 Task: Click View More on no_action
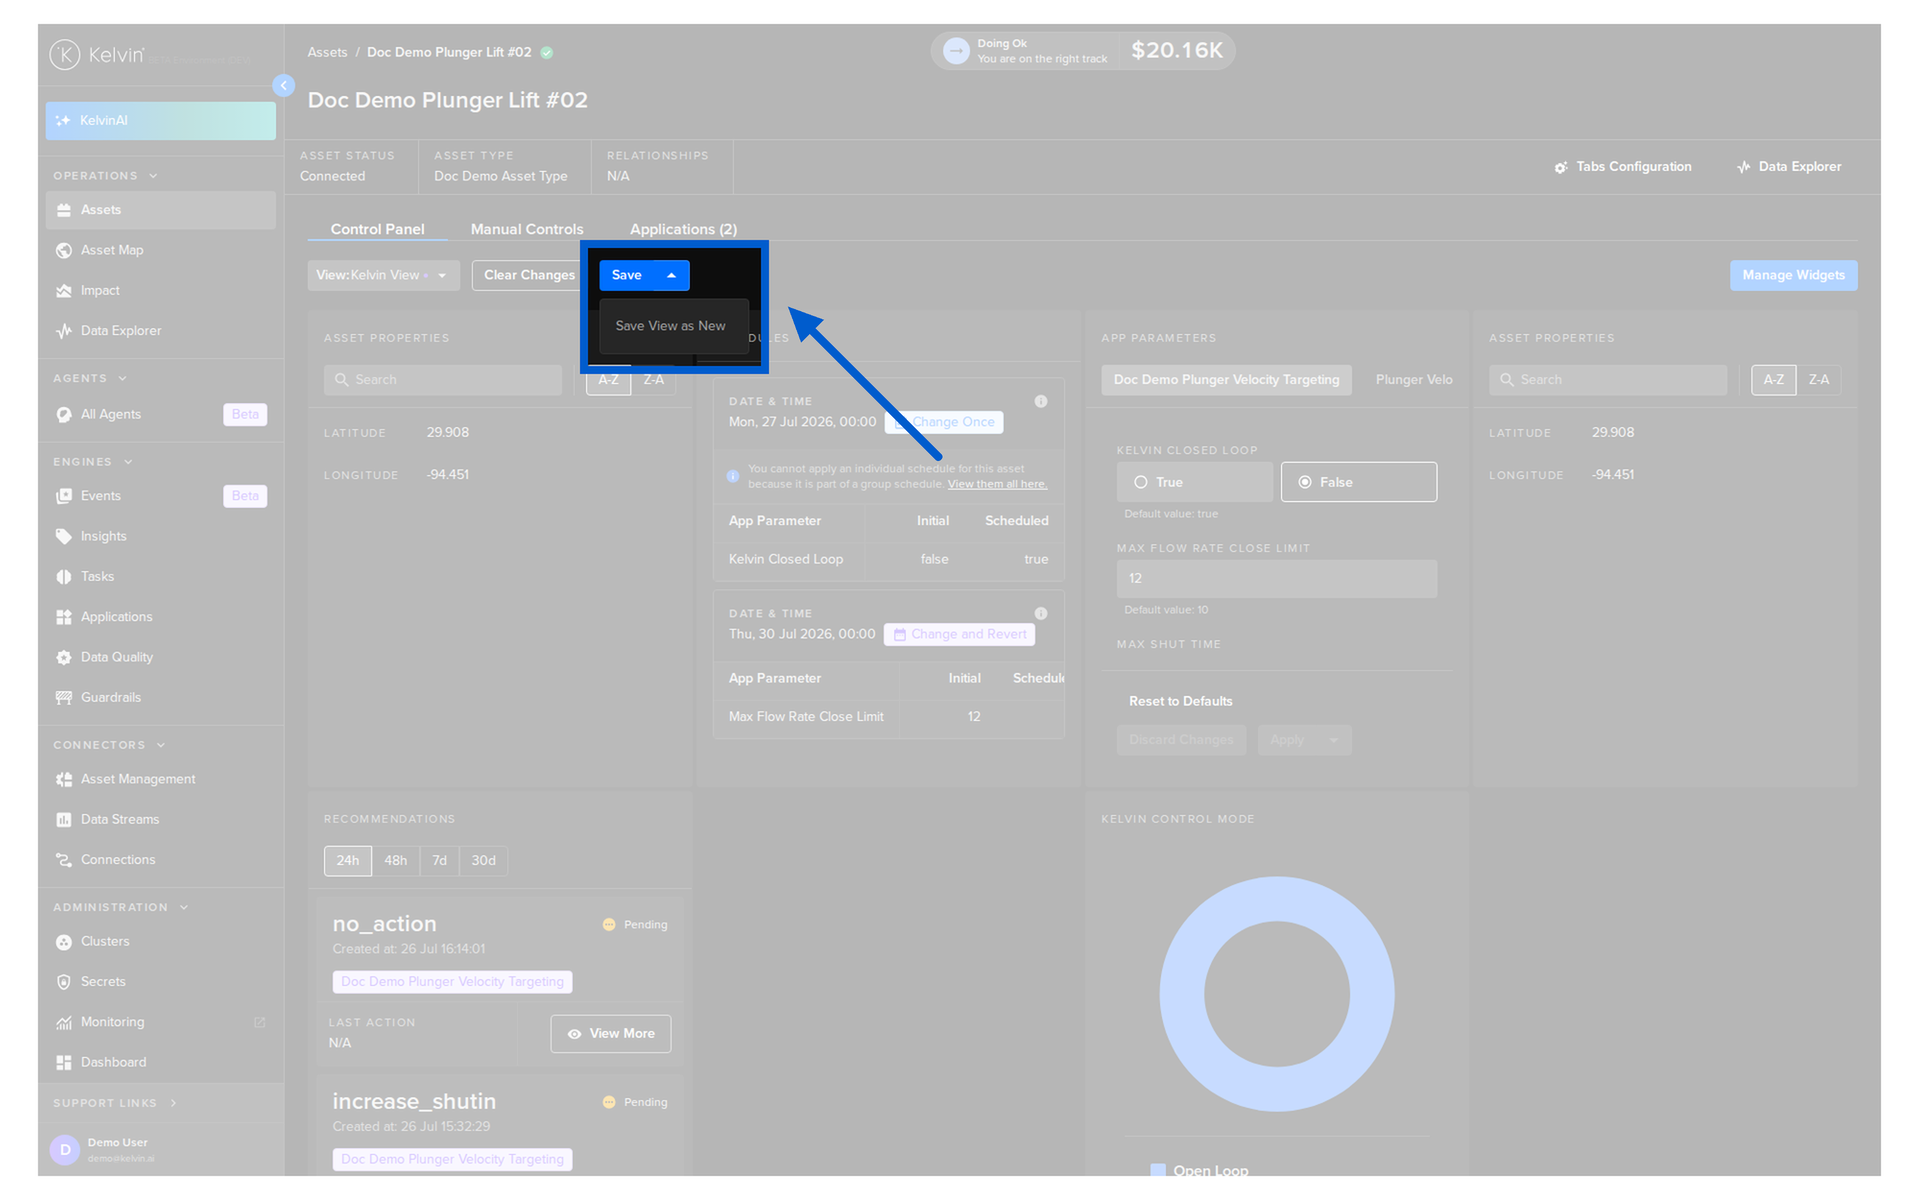pos(611,1034)
